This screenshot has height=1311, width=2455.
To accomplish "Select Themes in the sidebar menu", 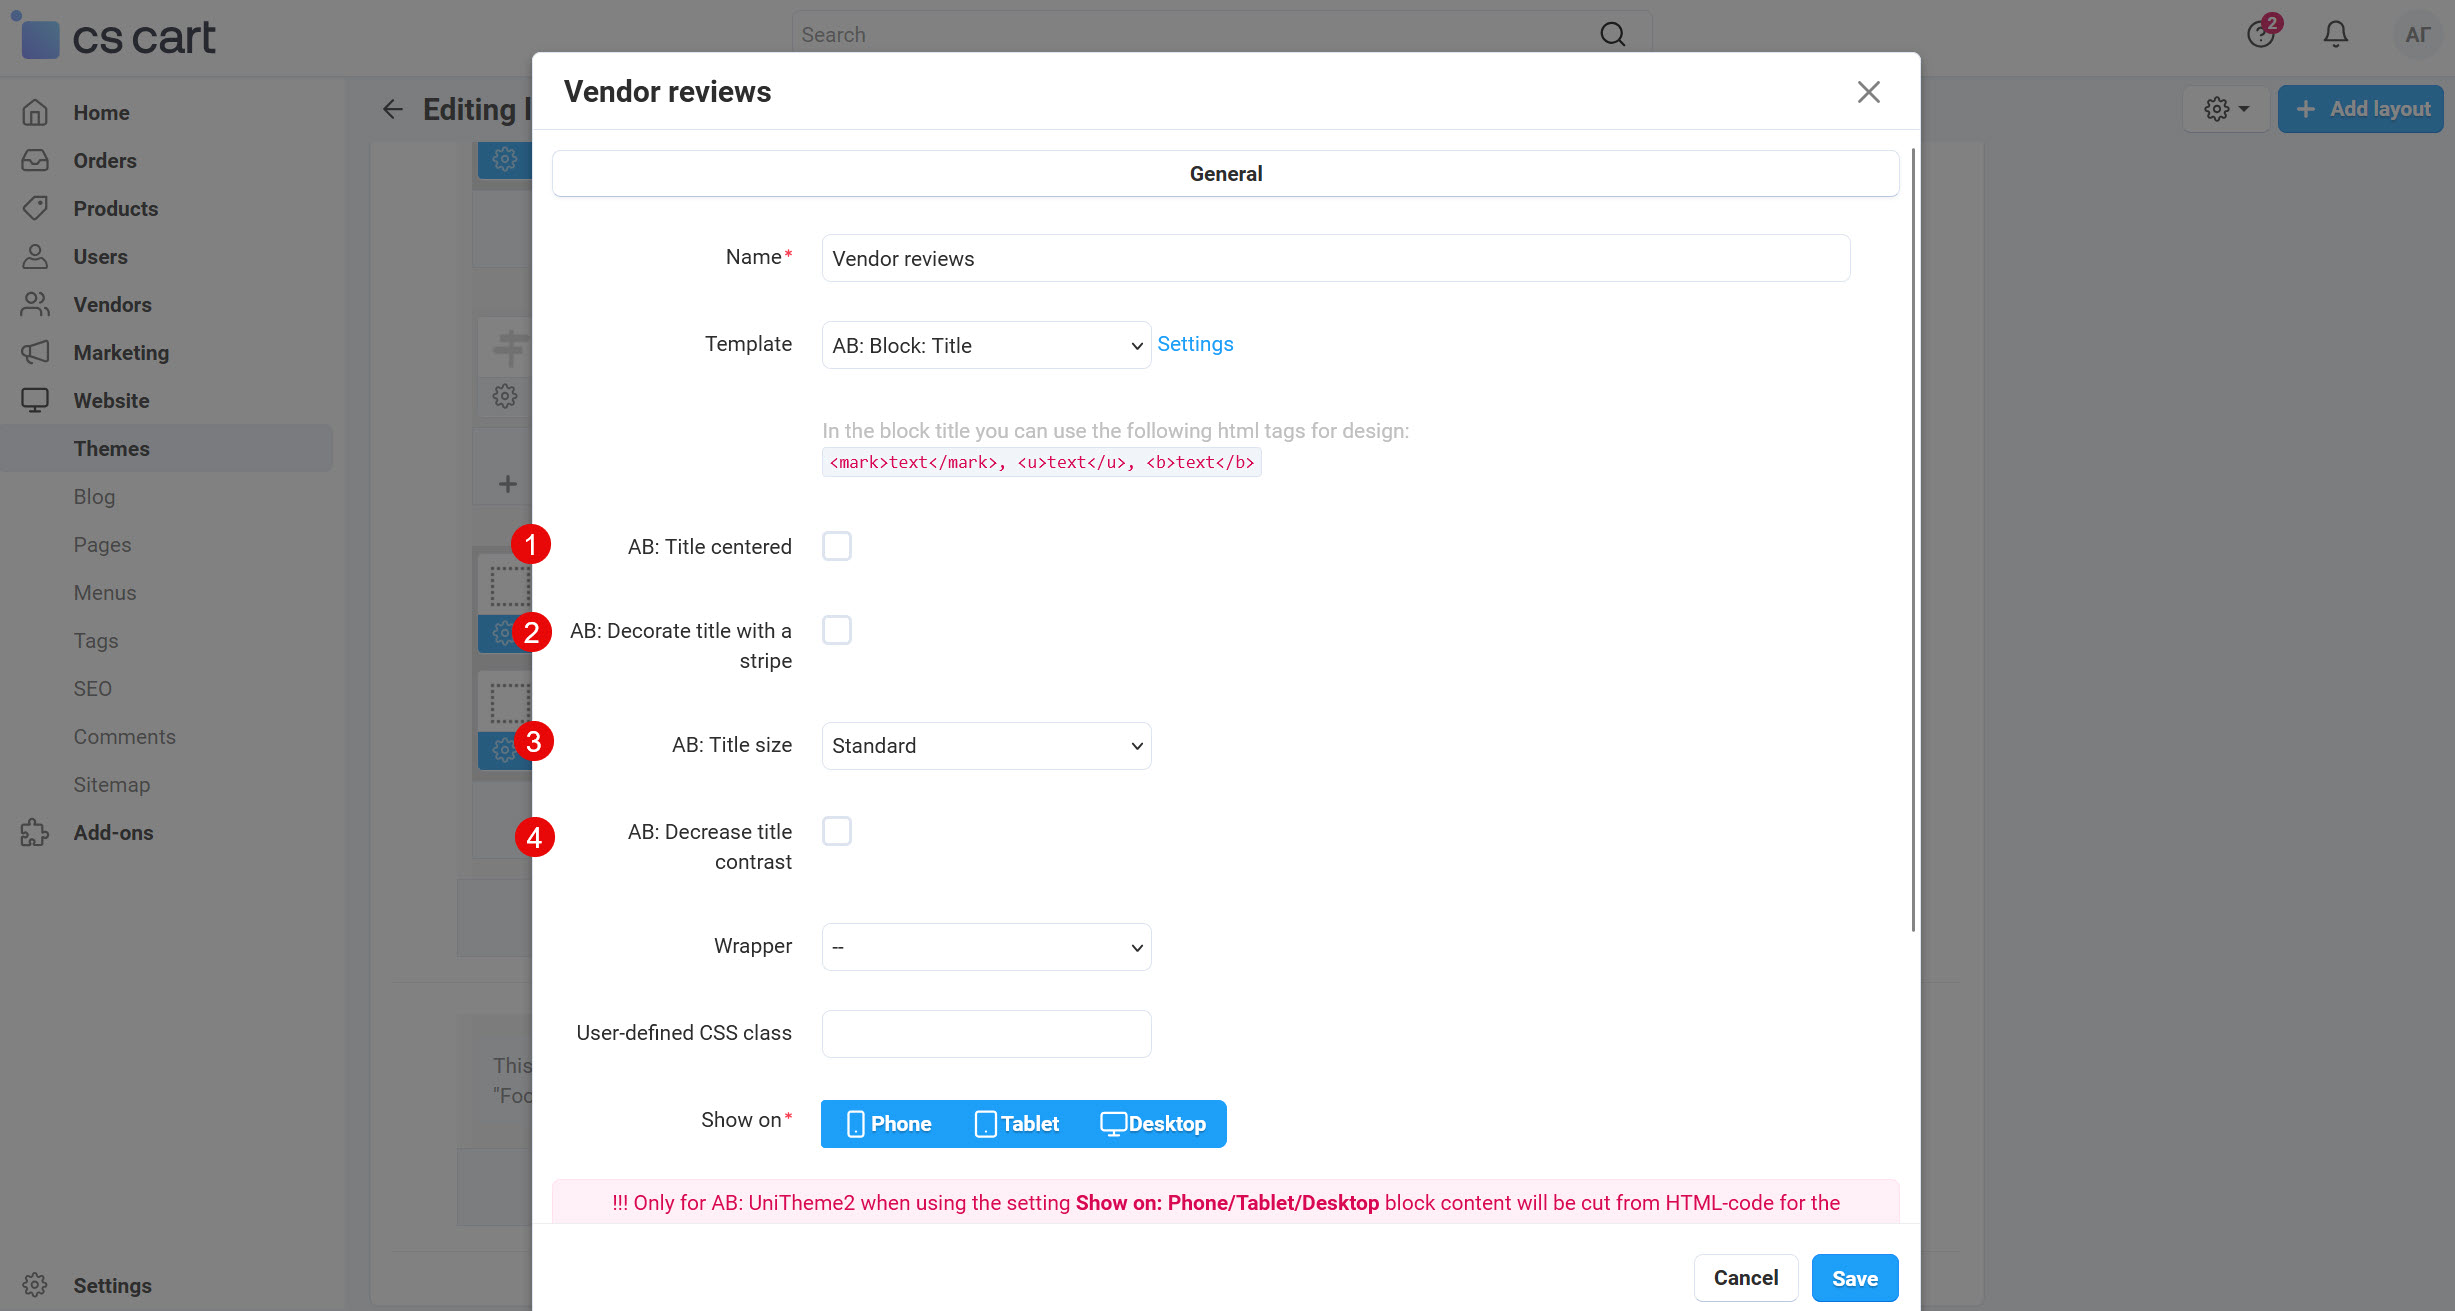I will [111, 448].
